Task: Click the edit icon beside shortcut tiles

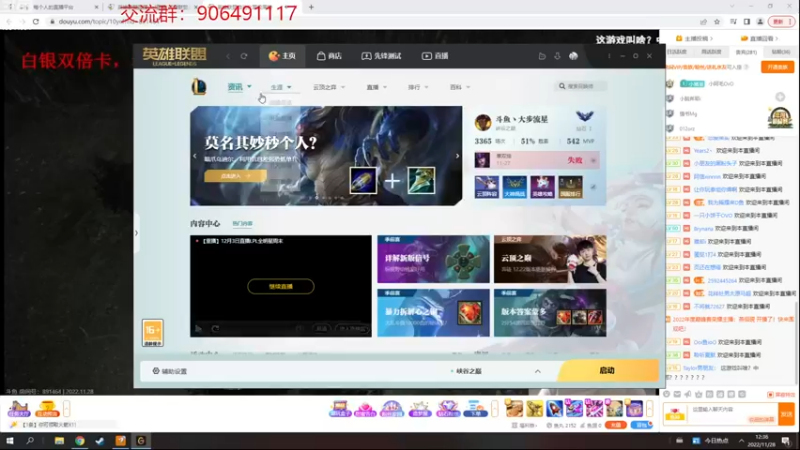Action: [x=593, y=187]
